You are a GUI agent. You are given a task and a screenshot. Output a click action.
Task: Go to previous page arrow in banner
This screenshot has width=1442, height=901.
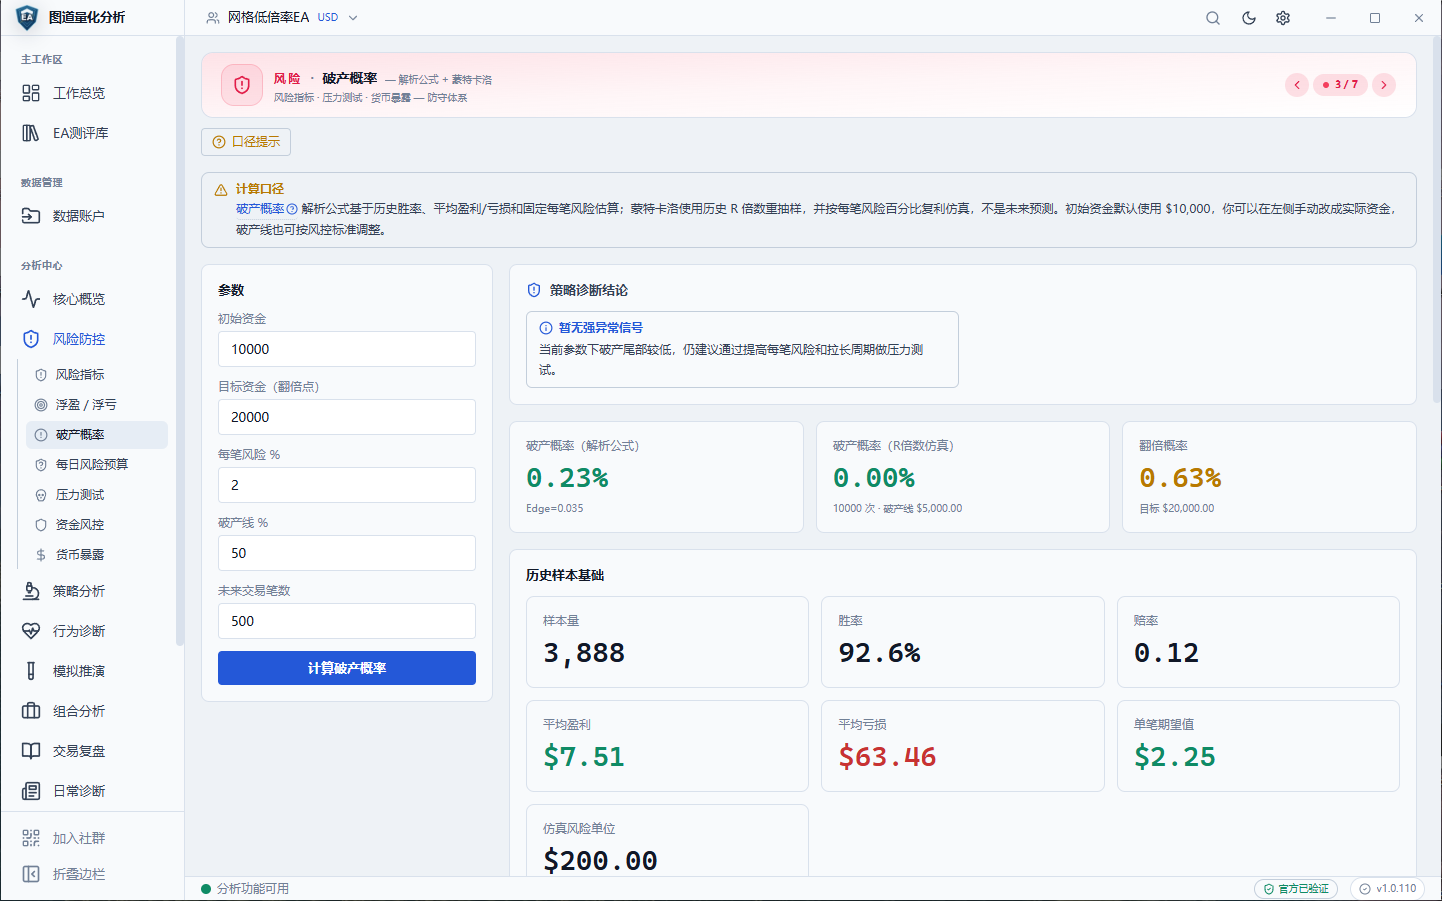click(x=1297, y=85)
